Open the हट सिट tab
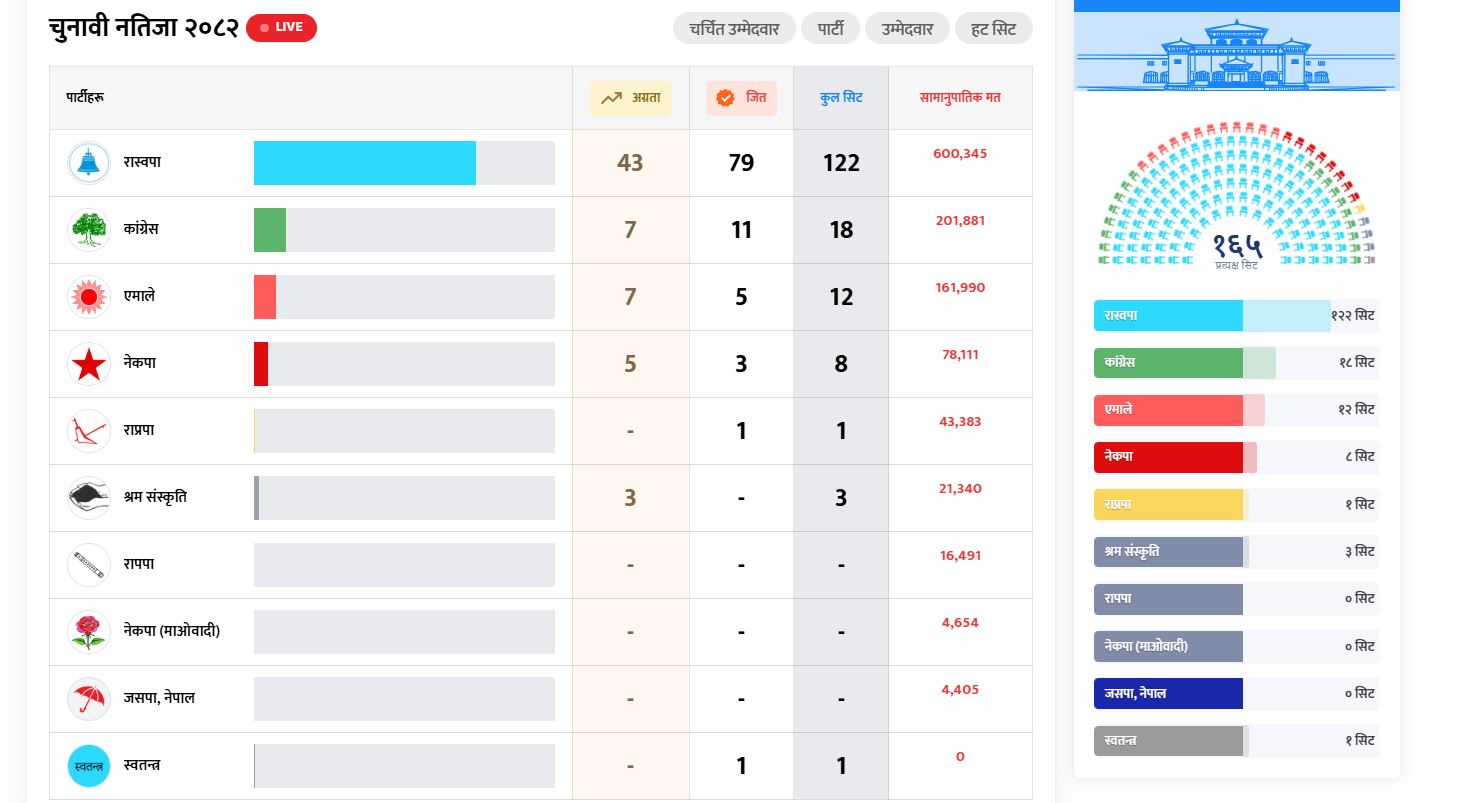This screenshot has width=1462, height=803. click(x=993, y=28)
